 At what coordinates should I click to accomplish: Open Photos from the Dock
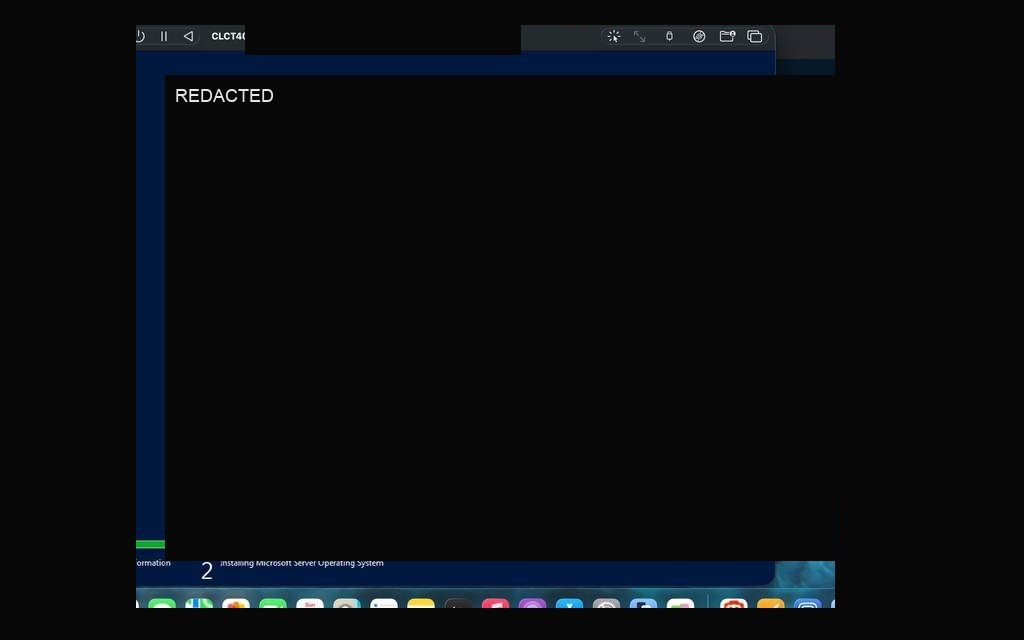[236, 603]
